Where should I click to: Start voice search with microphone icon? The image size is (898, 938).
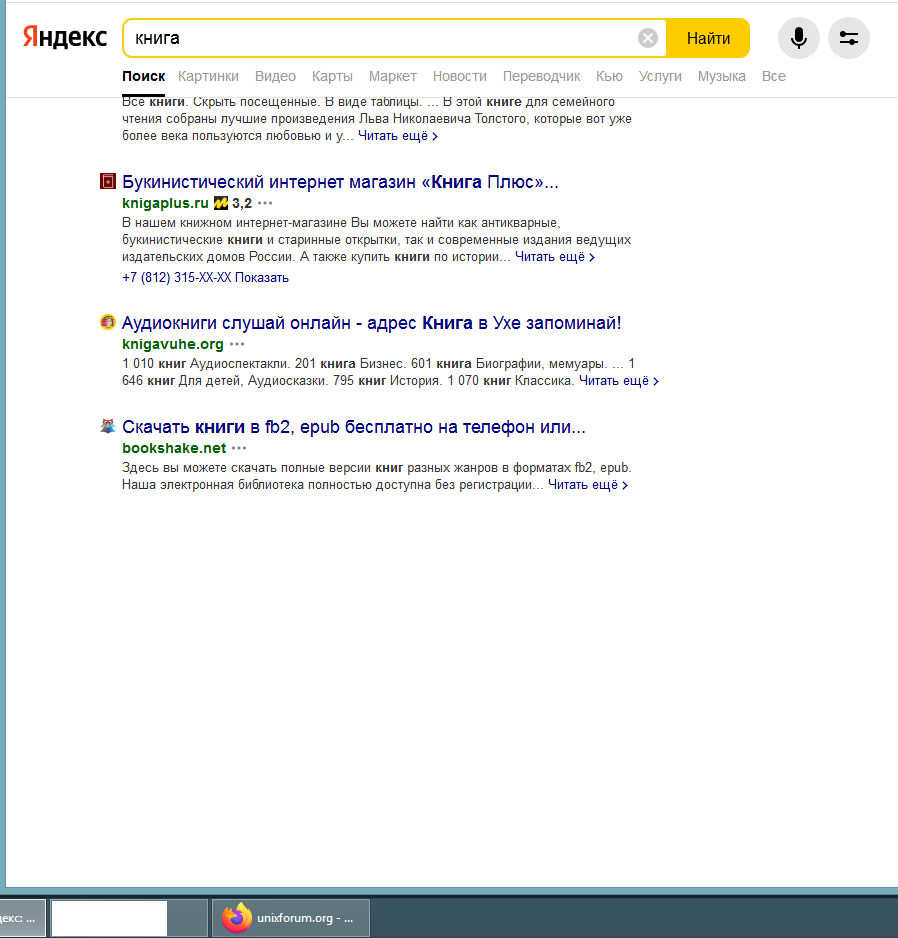pos(798,38)
